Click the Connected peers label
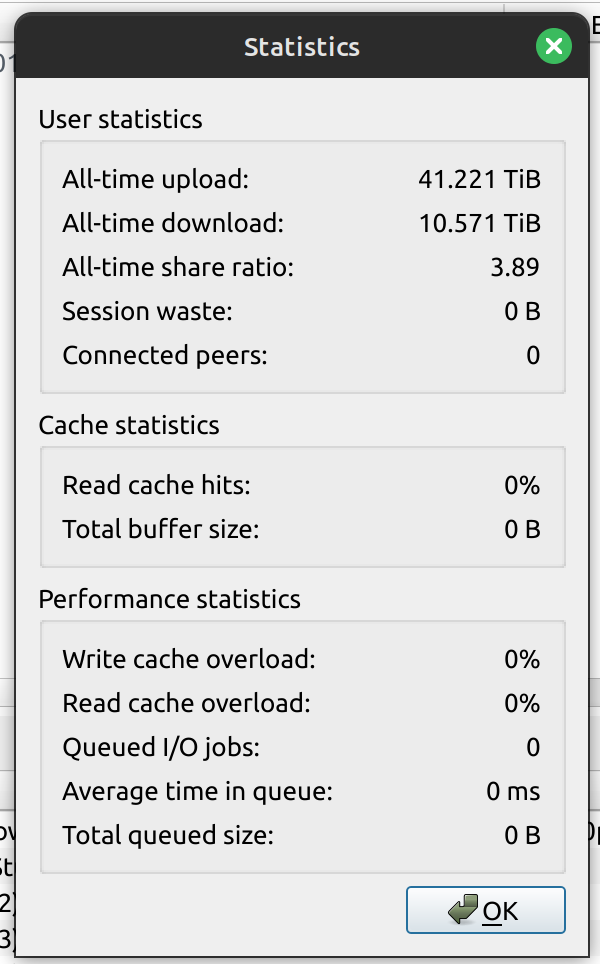Image resolution: width=600 pixels, height=964 pixels. click(x=165, y=355)
